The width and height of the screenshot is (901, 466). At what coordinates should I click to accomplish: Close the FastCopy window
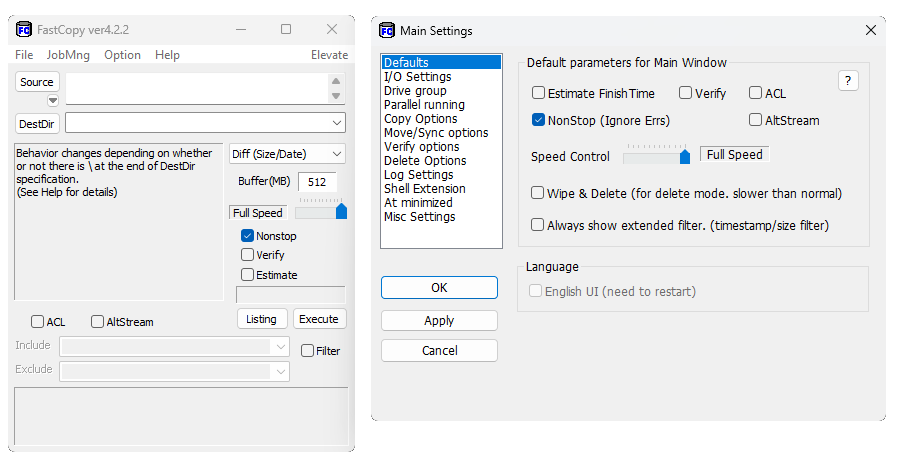[332, 29]
